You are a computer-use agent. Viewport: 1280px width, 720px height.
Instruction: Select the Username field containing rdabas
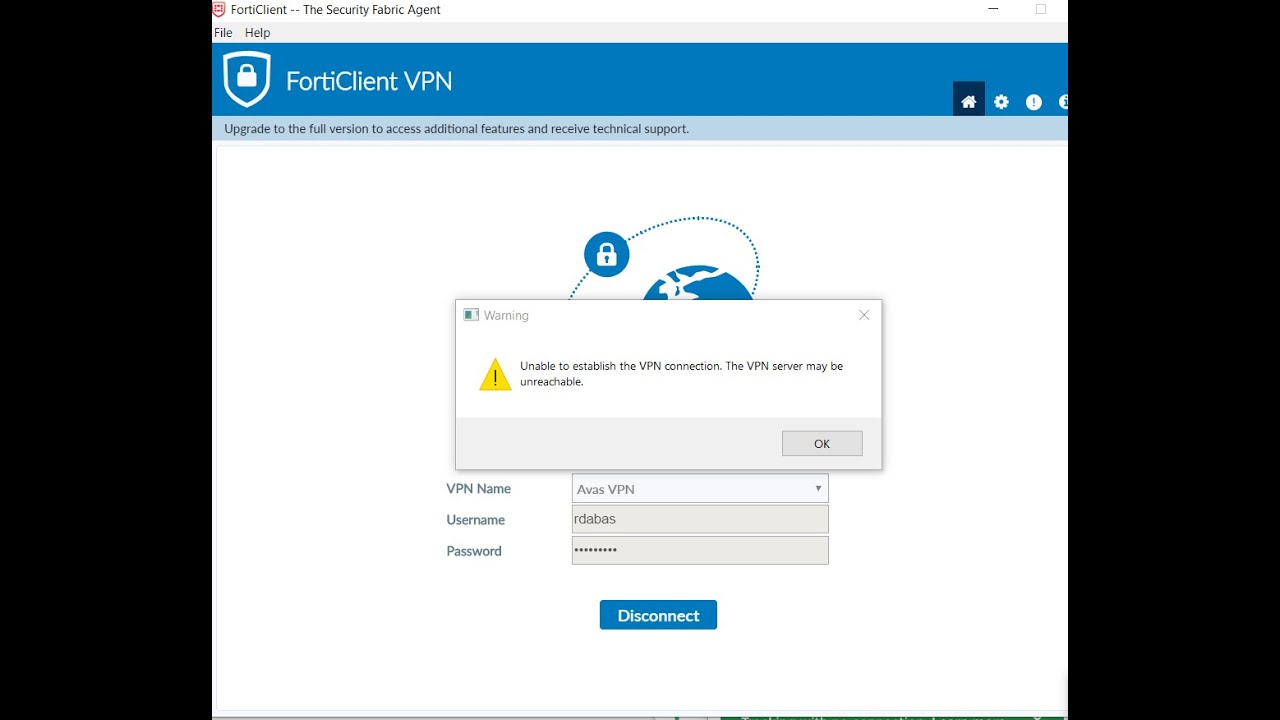[x=699, y=518]
